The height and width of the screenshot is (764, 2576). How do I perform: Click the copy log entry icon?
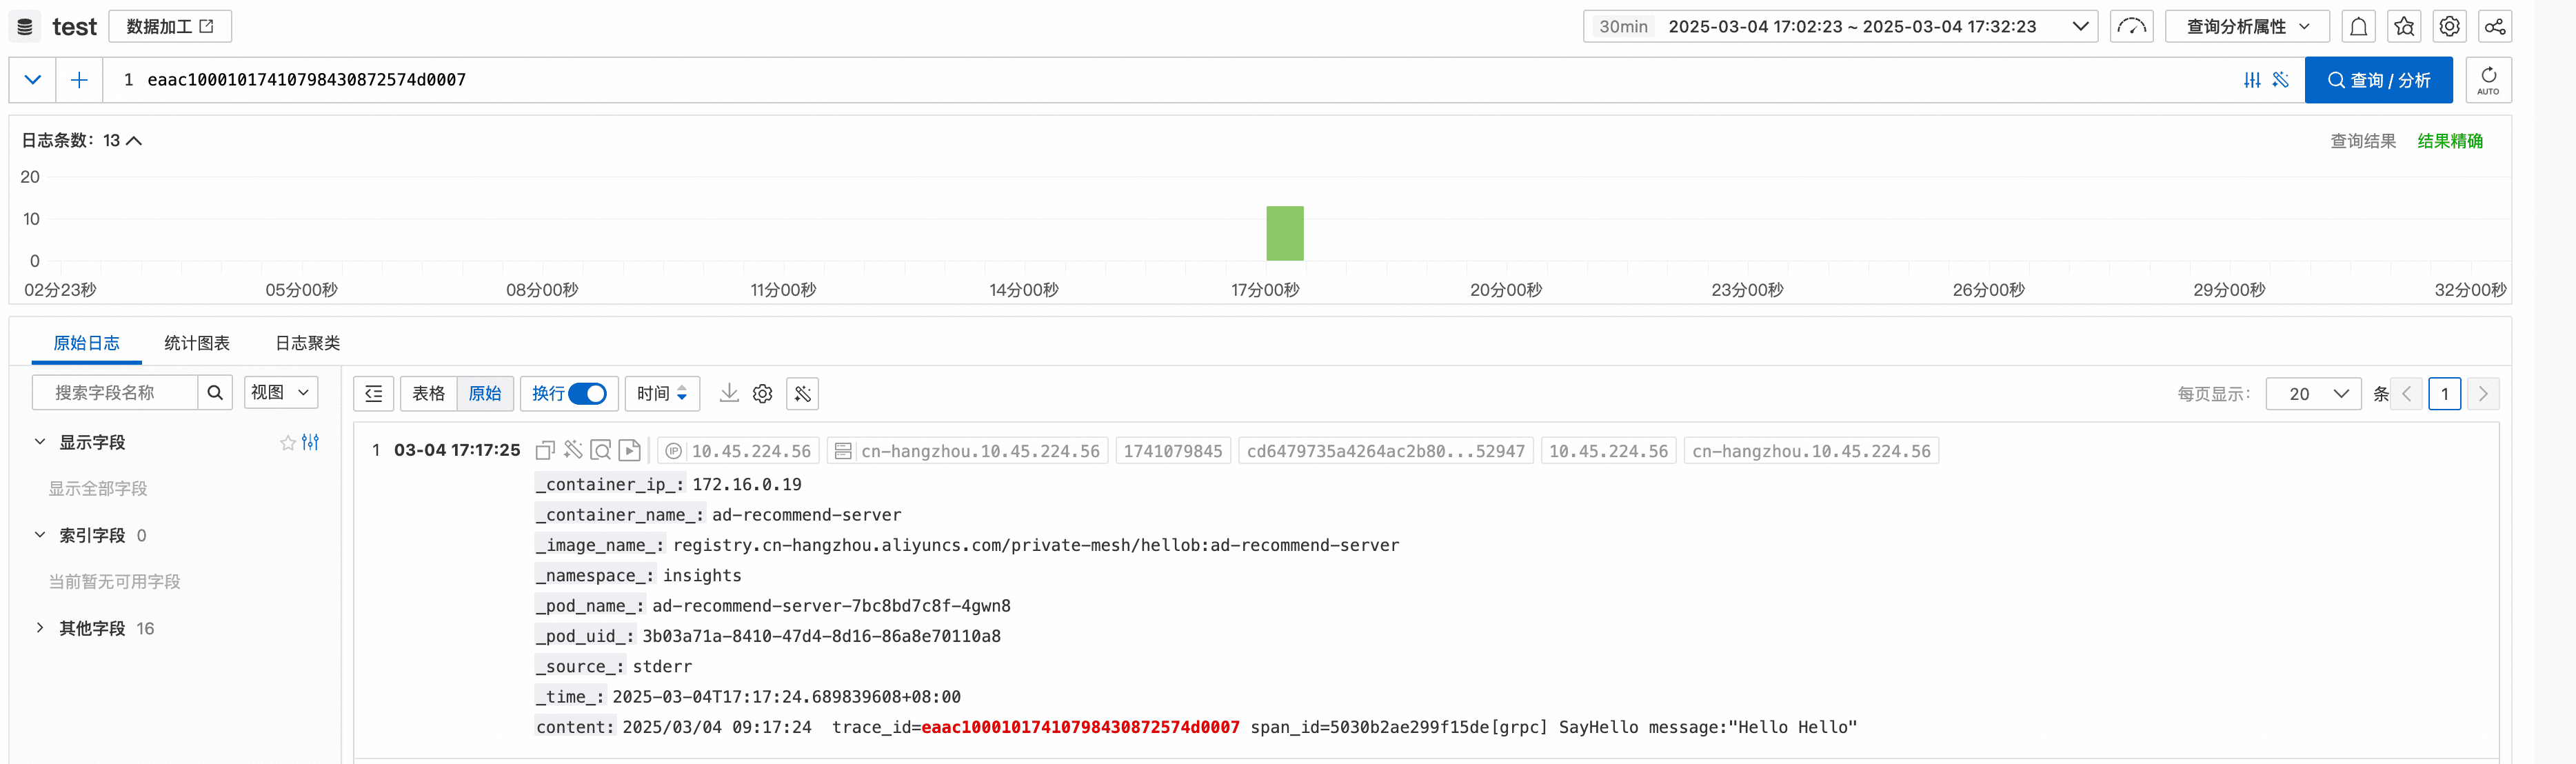(545, 451)
